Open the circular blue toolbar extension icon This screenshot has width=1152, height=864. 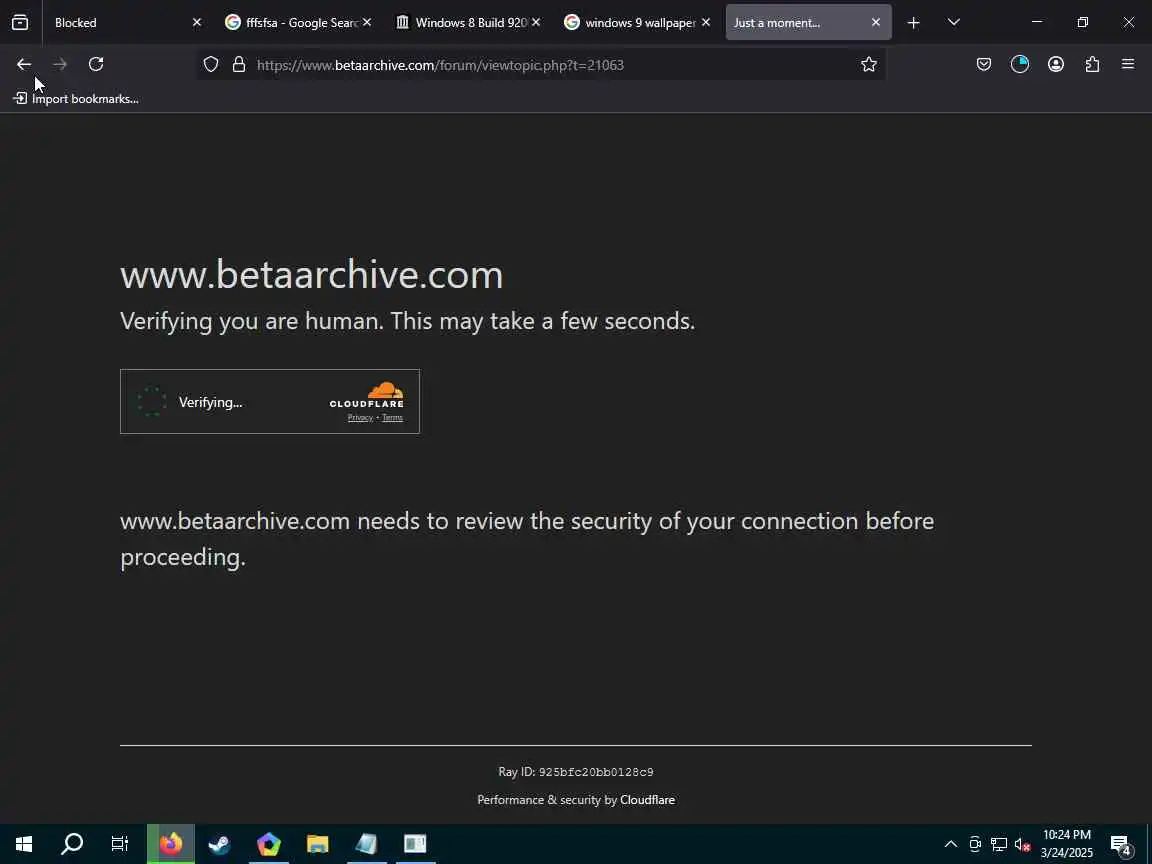click(1020, 65)
